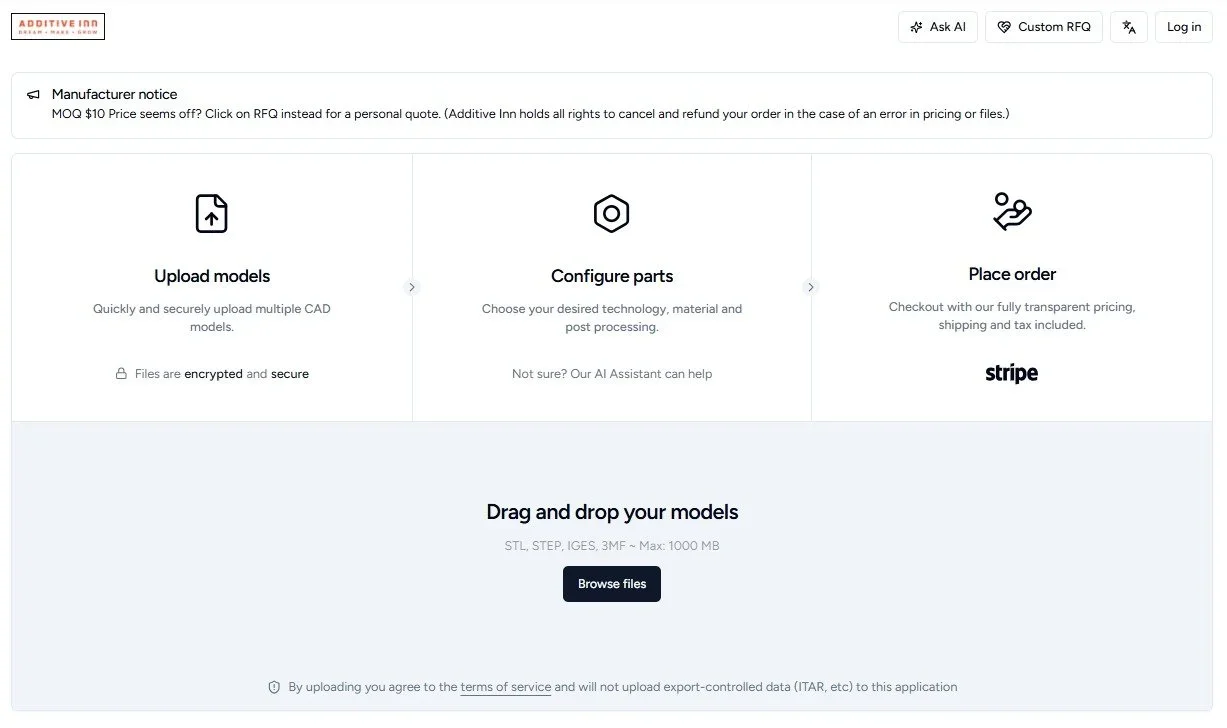The image size is (1227, 728).
Task: Expand the chevron after Configure parts
Action: coord(811,287)
